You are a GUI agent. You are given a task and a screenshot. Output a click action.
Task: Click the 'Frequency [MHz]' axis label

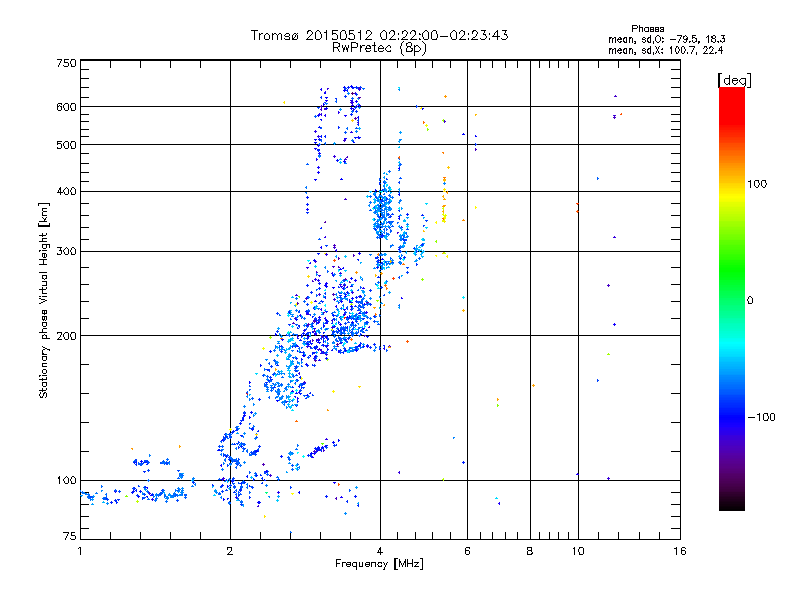tap(379, 564)
